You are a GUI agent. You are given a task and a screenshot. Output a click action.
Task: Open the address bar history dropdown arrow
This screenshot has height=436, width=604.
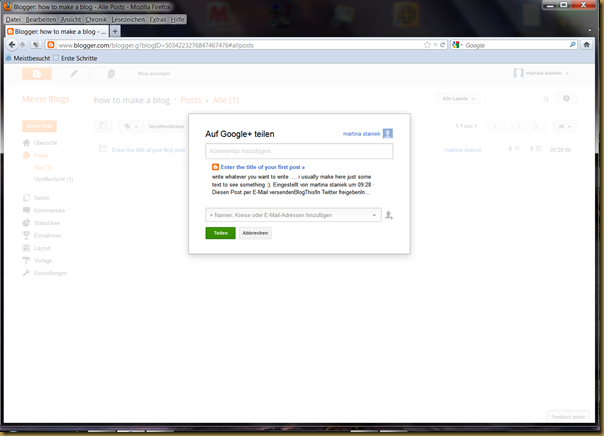435,45
